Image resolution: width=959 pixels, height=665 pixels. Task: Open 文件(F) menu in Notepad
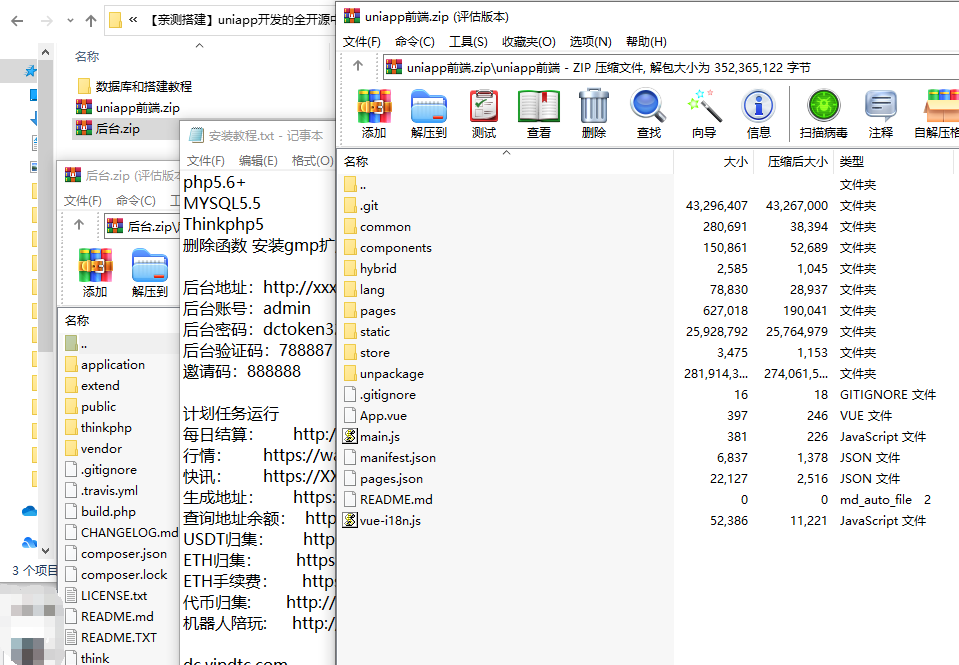click(x=206, y=160)
